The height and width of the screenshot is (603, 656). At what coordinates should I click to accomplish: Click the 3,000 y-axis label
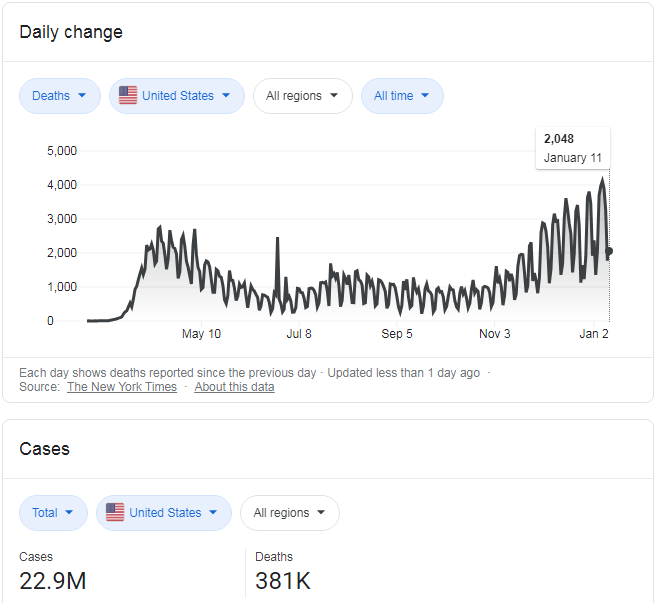pyautogui.click(x=62, y=219)
